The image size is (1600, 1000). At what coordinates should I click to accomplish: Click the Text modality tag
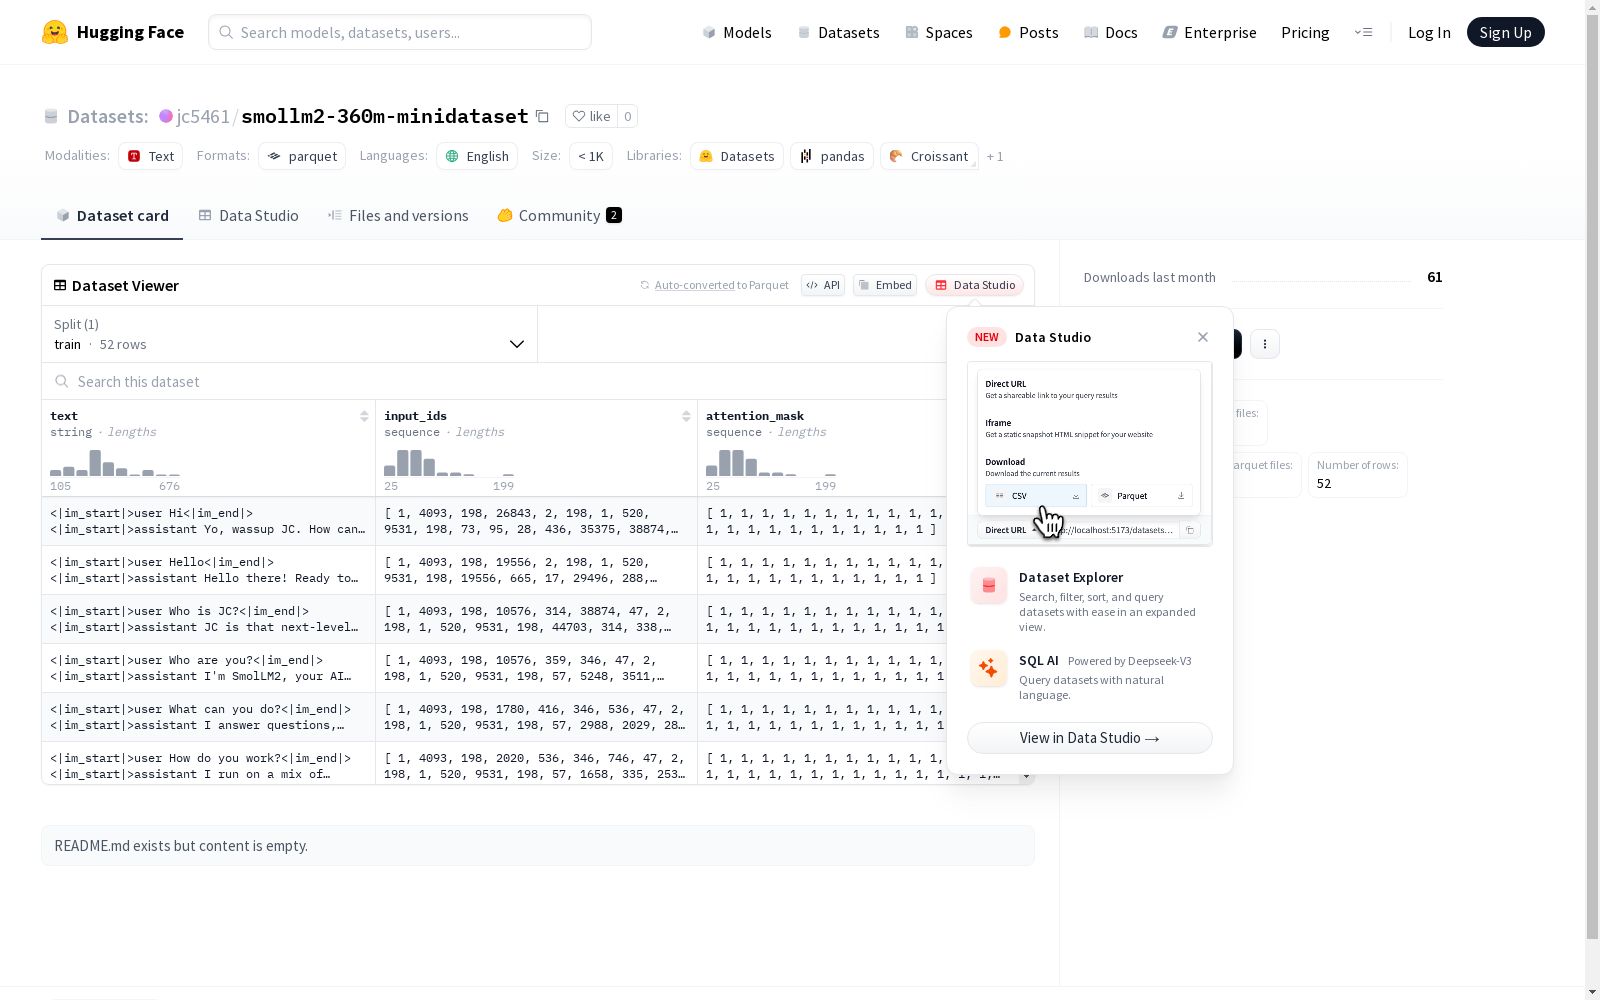pyautogui.click(x=151, y=156)
